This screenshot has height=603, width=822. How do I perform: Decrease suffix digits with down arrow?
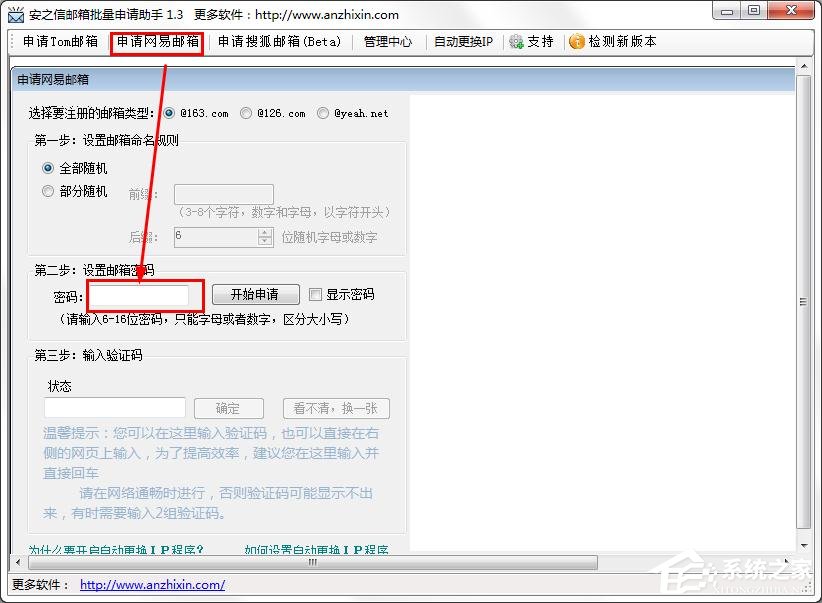(x=265, y=241)
